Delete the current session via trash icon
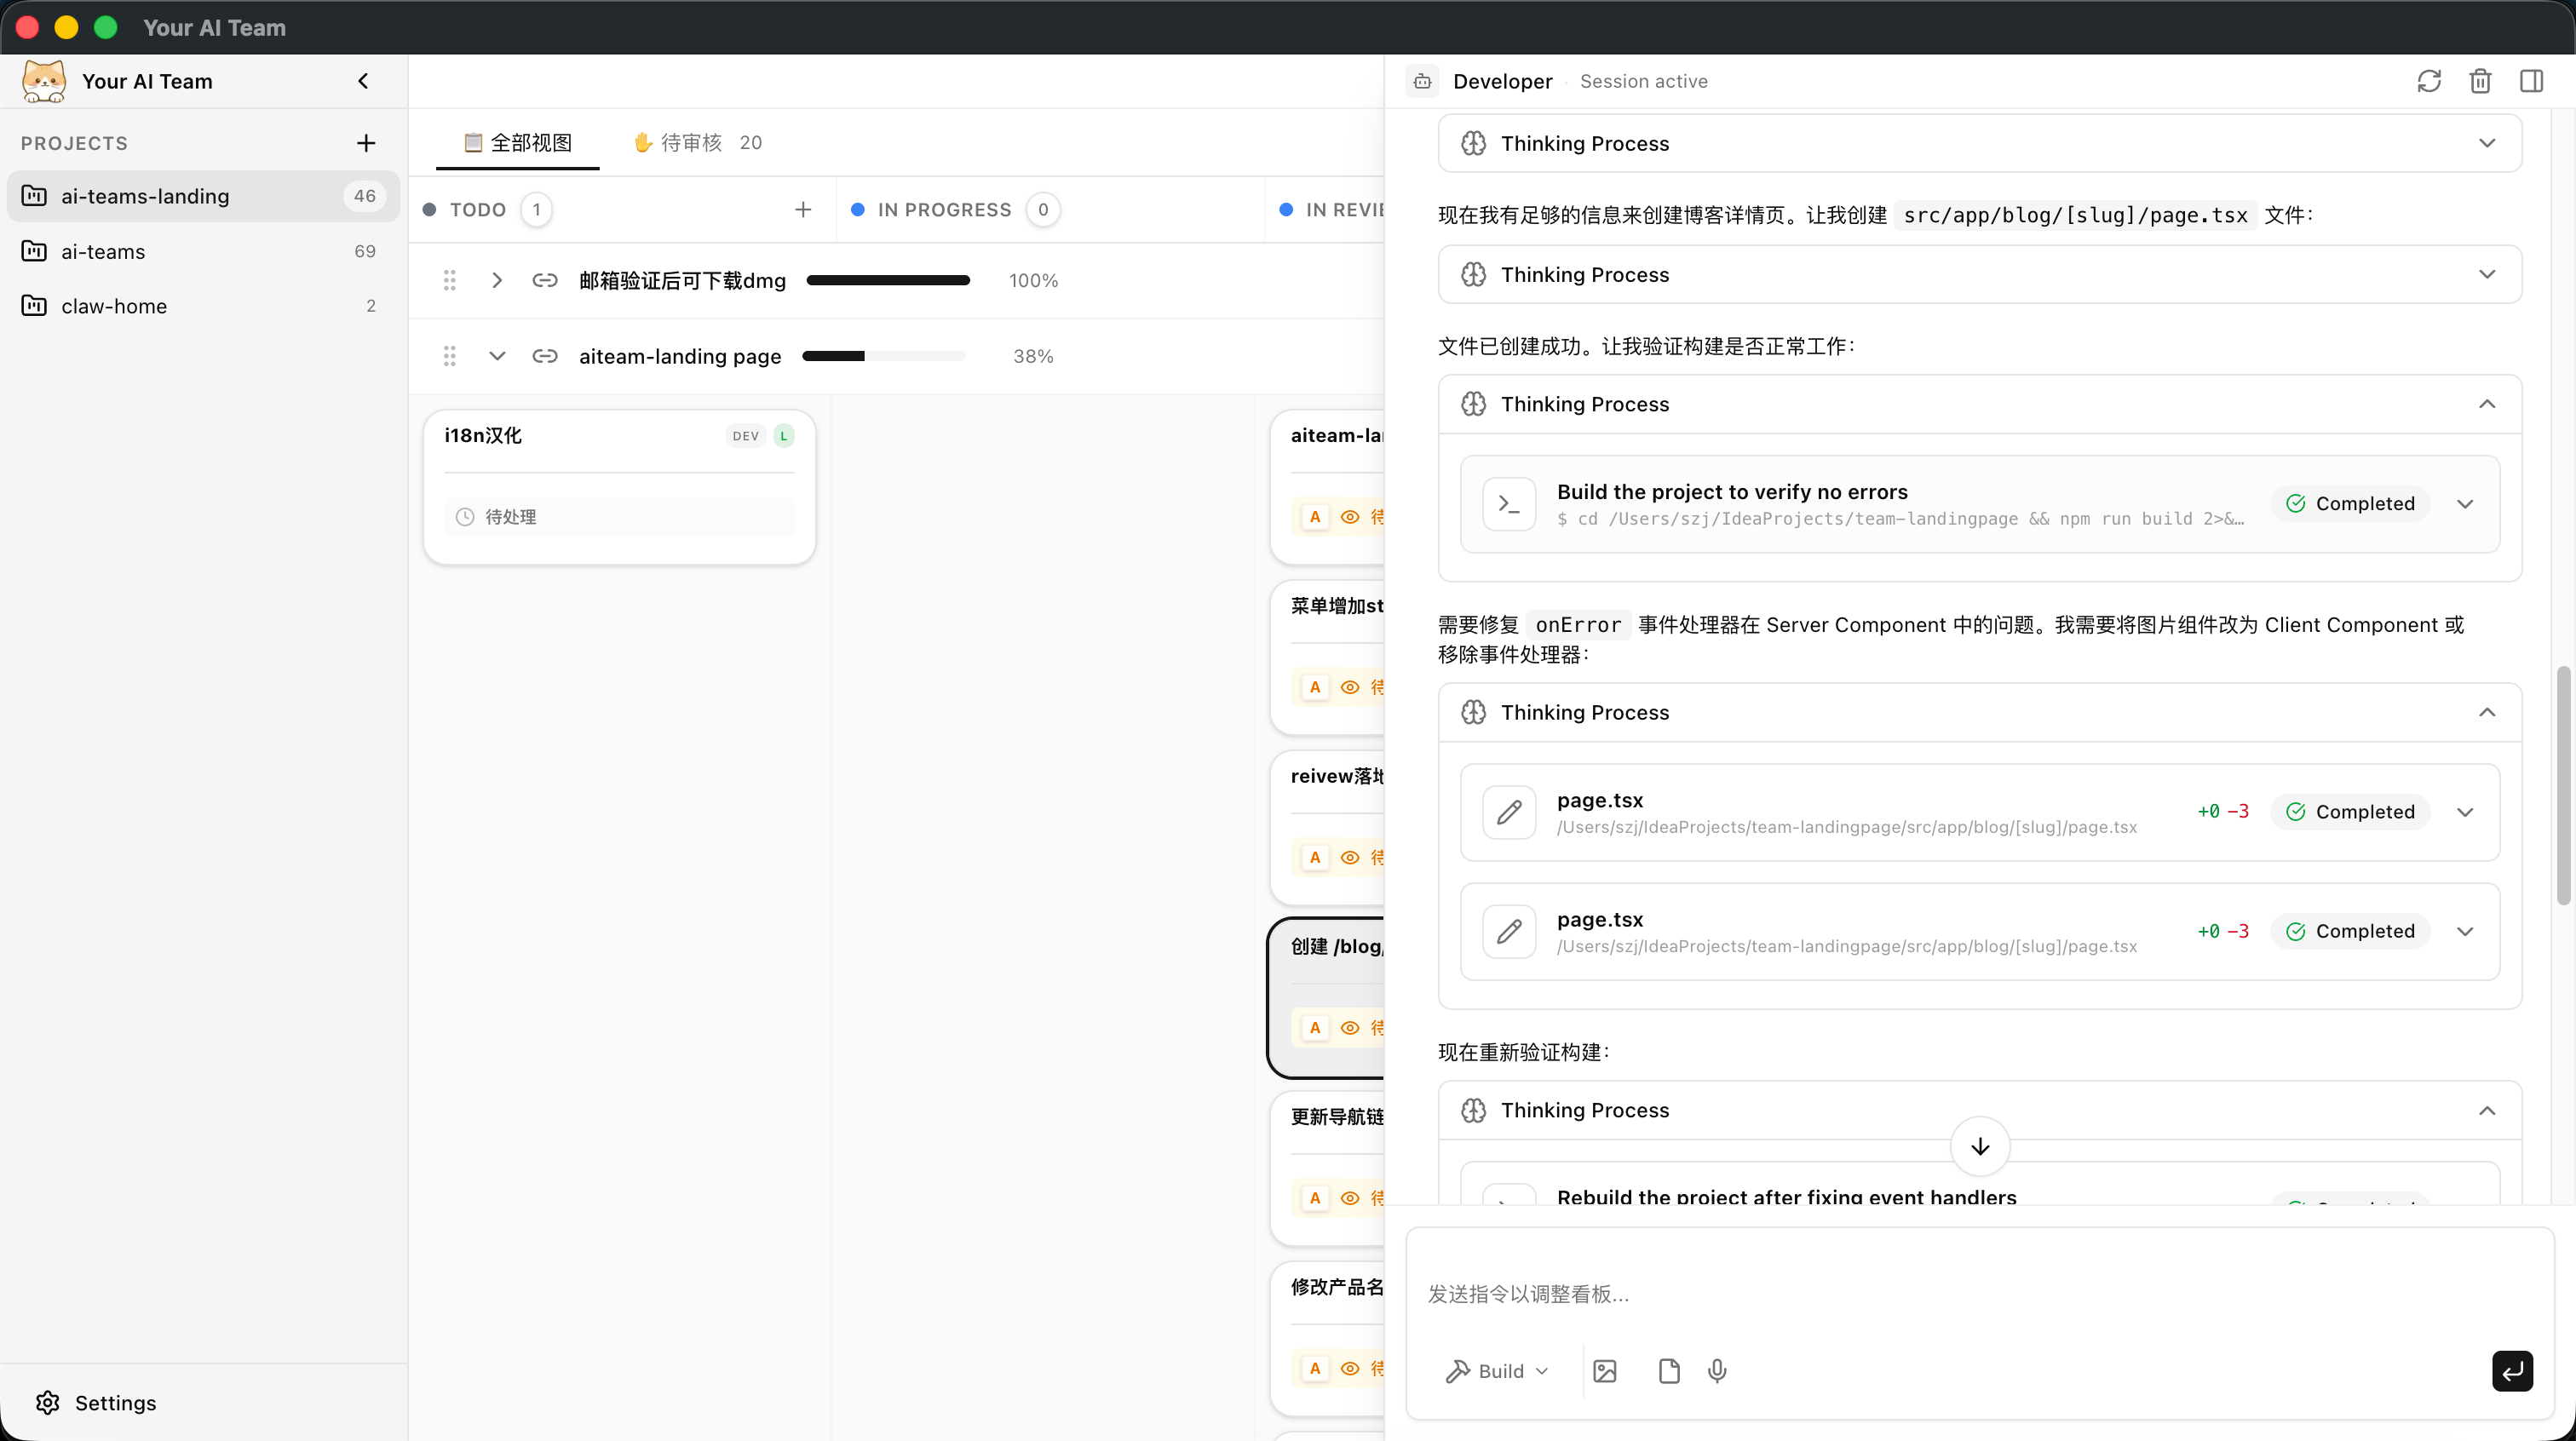Image resolution: width=2576 pixels, height=1441 pixels. pos(2480,81)
